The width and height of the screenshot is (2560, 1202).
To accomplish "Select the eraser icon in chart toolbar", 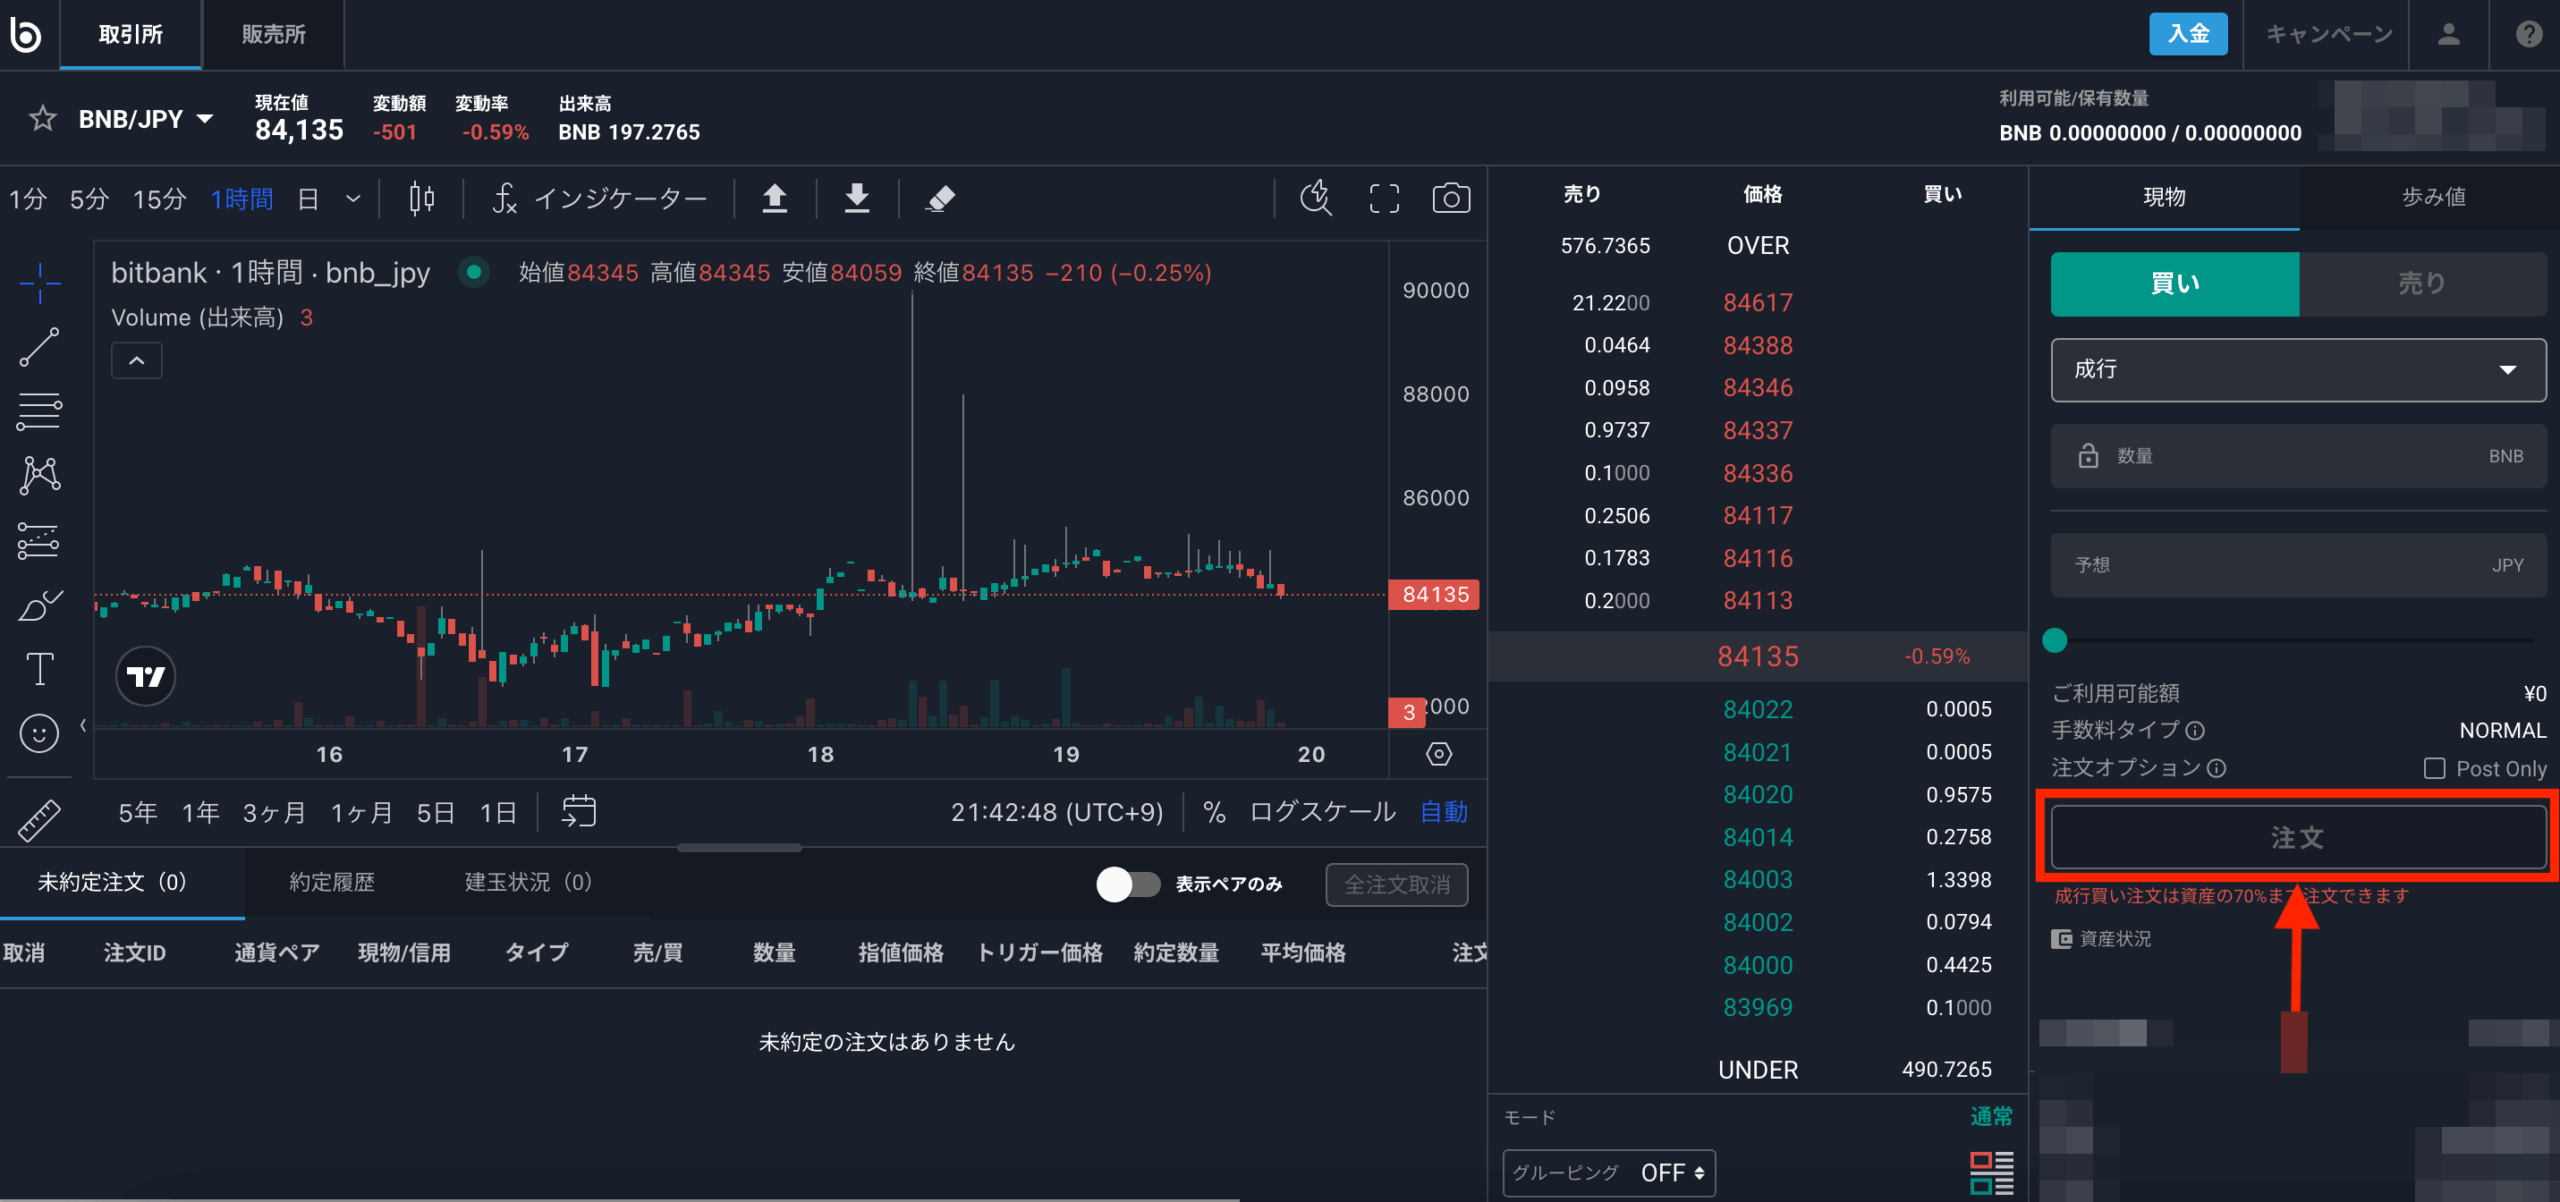I will point(940,198).
